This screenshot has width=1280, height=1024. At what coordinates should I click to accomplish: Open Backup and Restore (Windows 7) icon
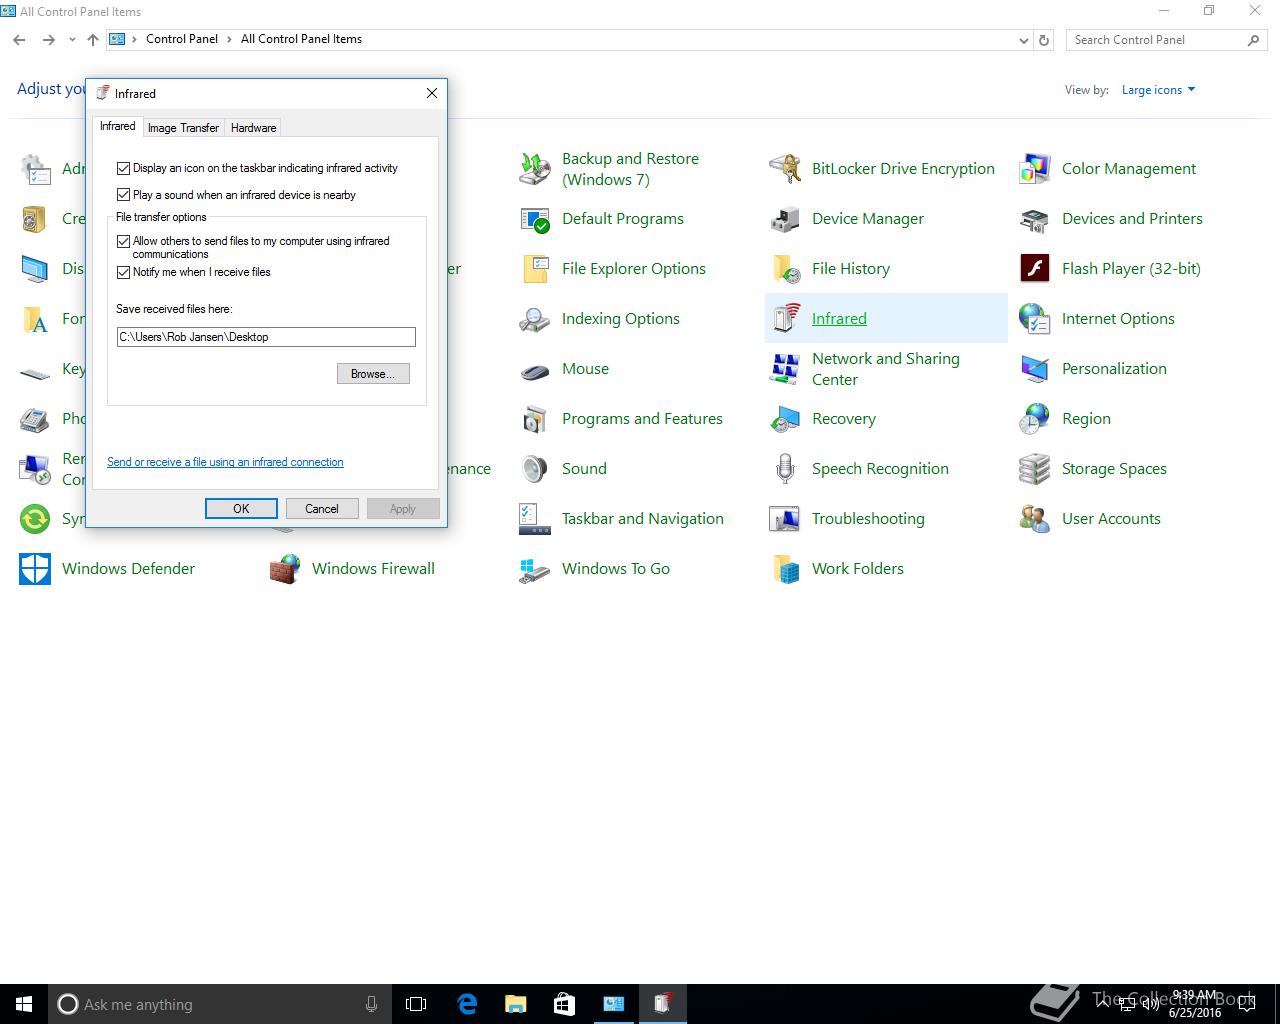(x=535, y=169)
